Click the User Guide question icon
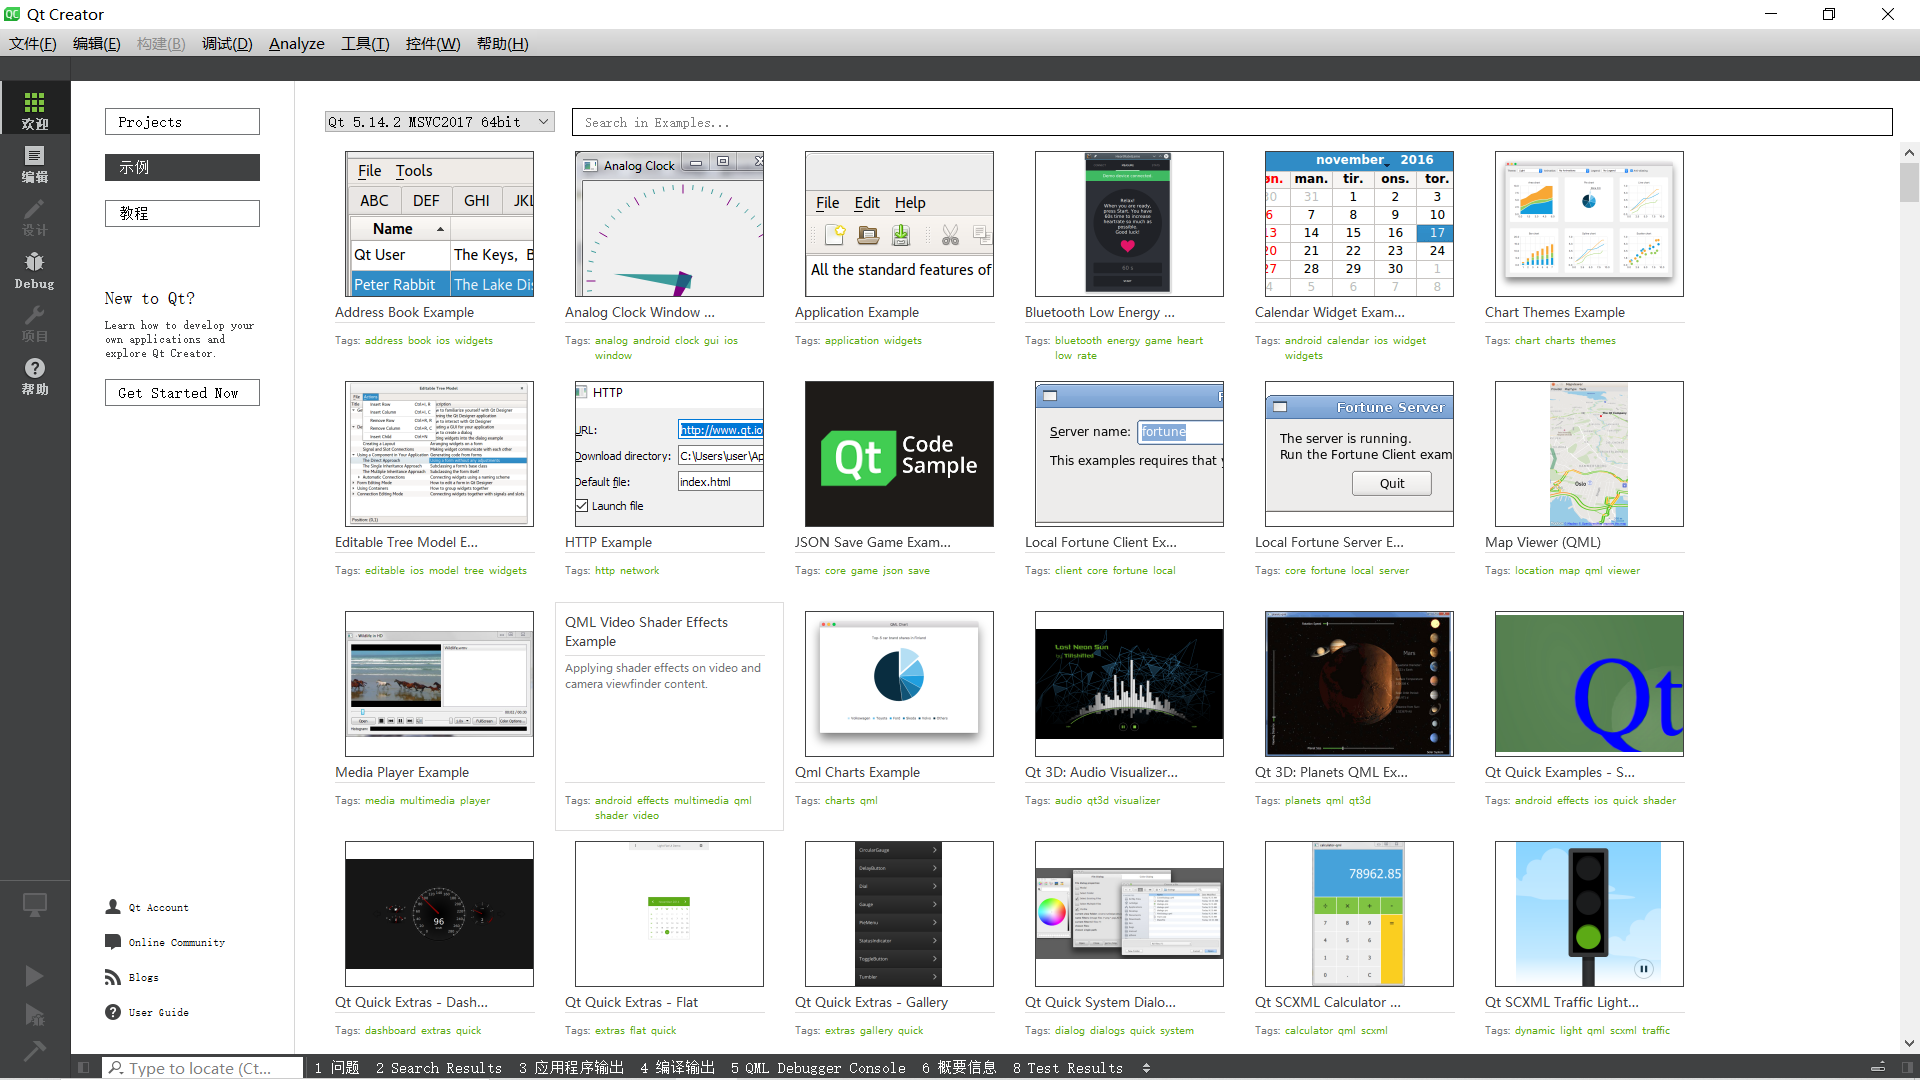Viewport: 1920px width, 1080px height. click(x=113, y=1012)
